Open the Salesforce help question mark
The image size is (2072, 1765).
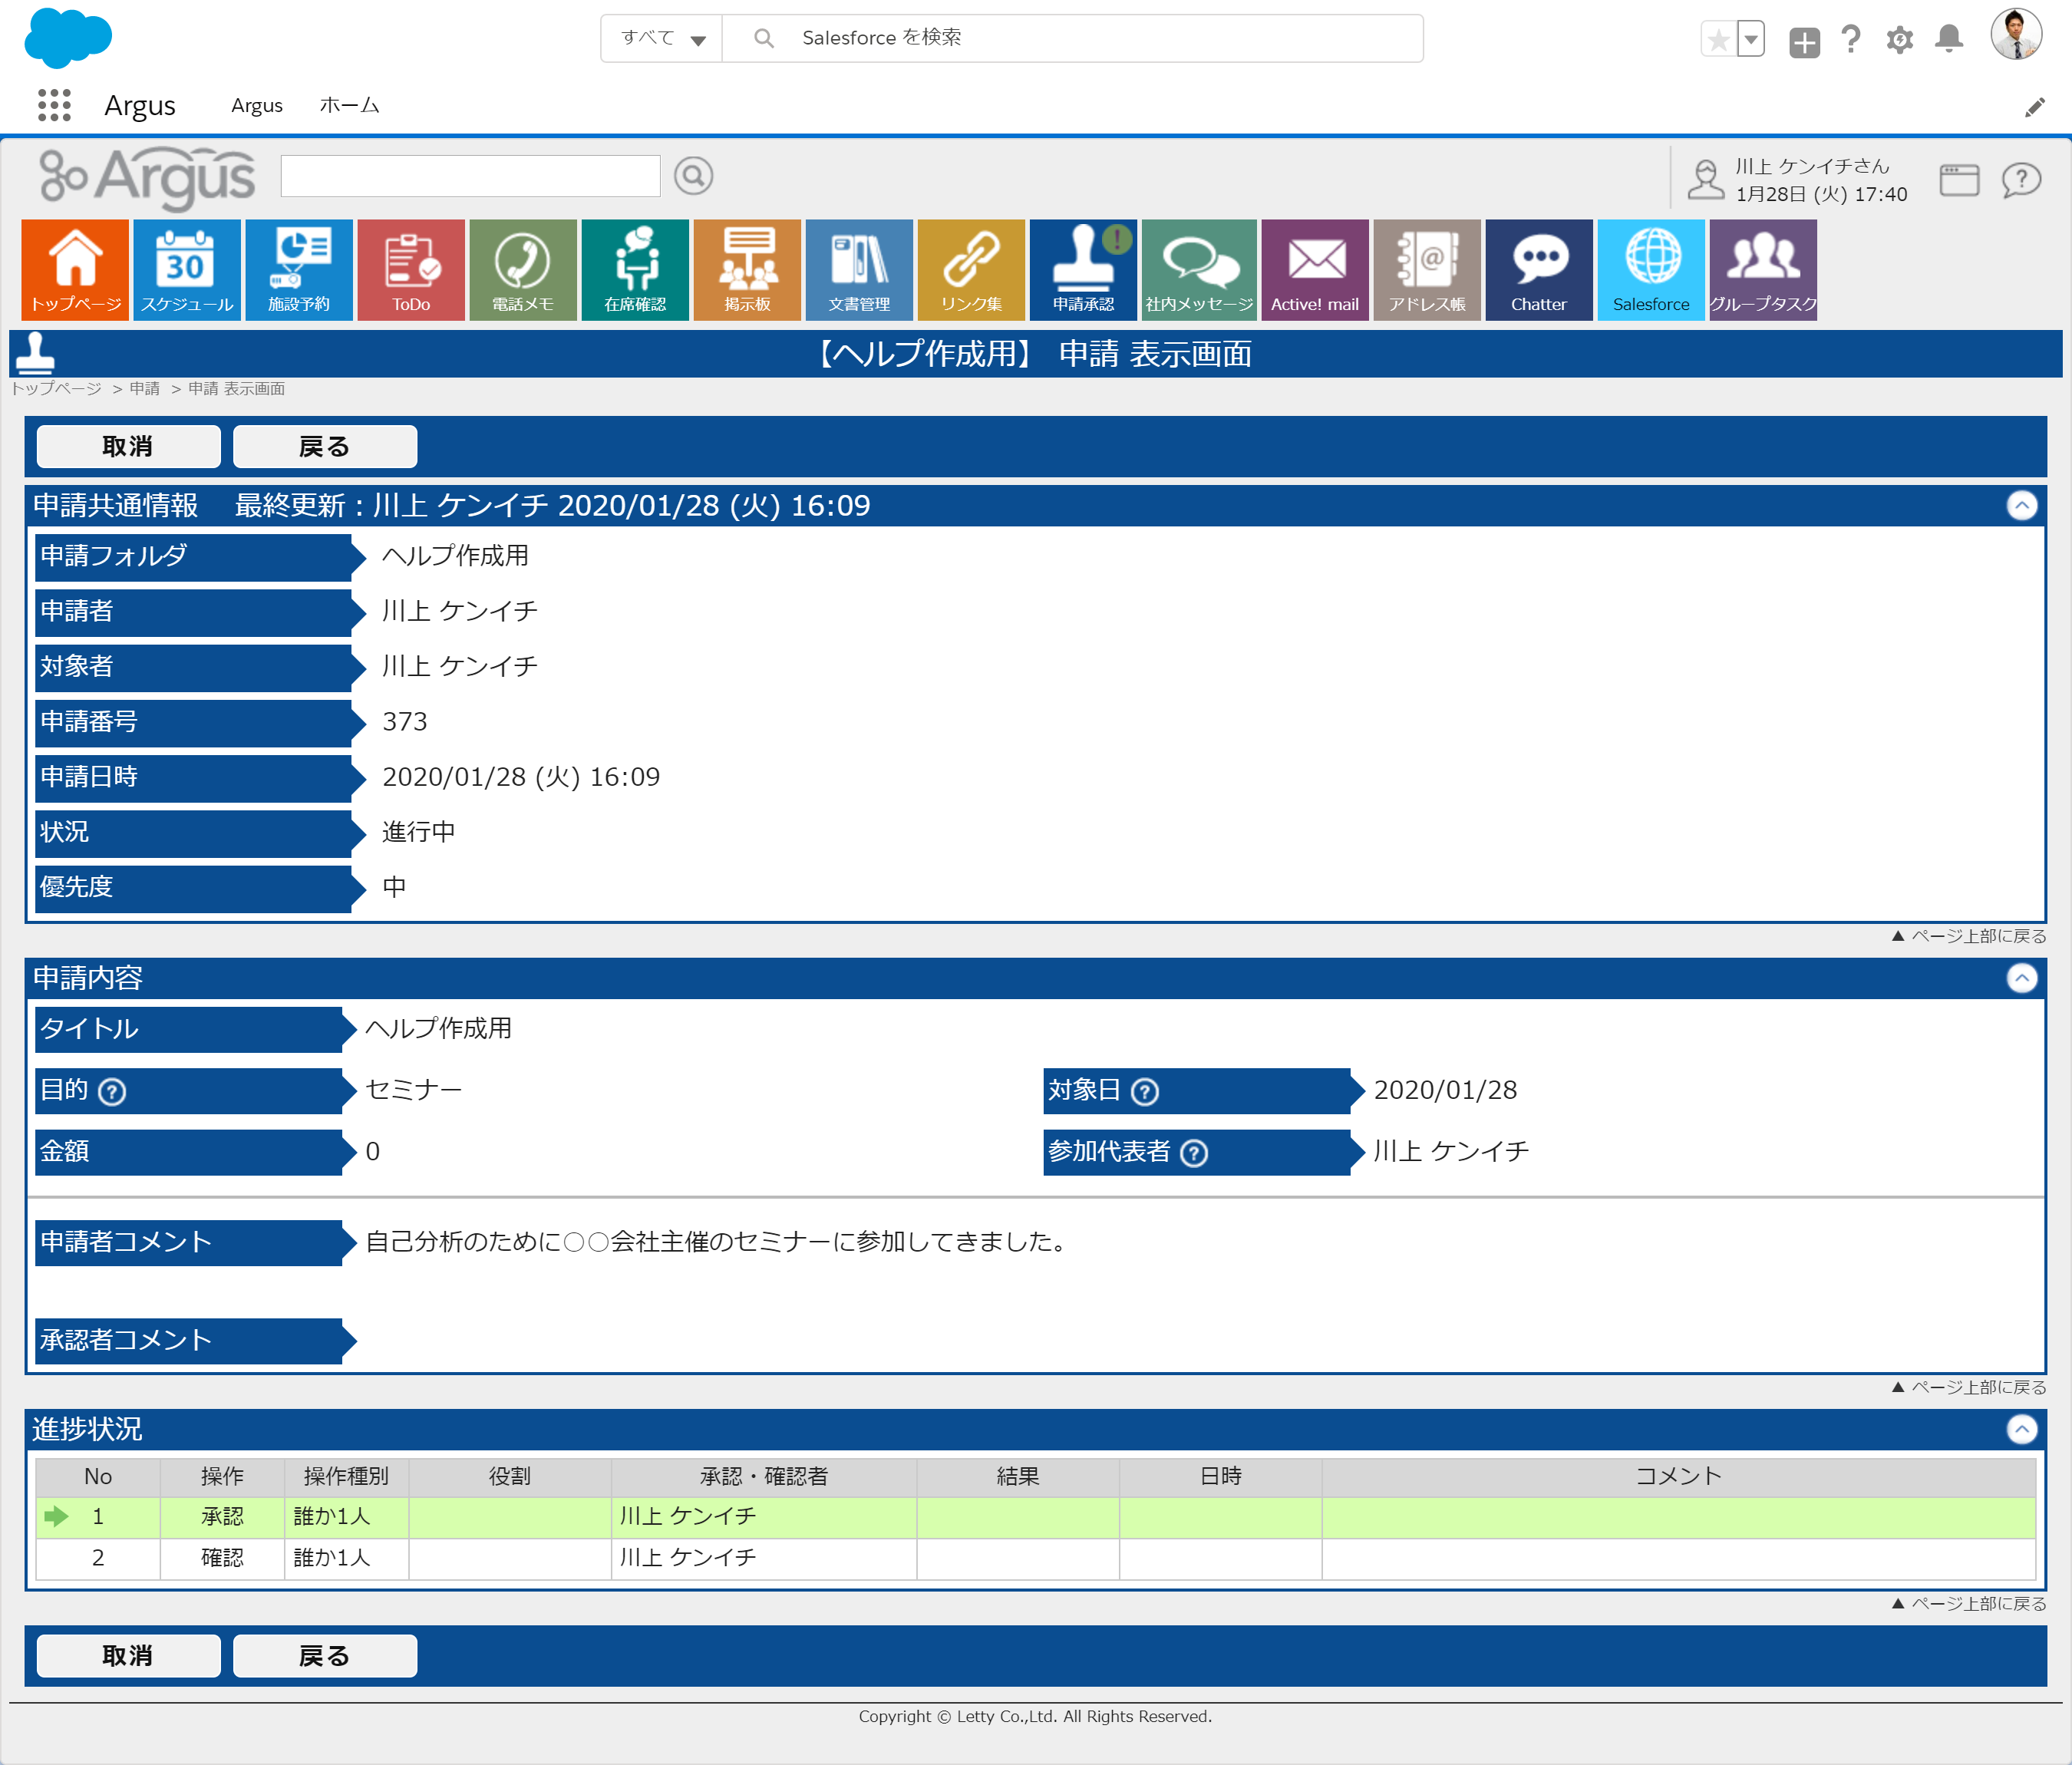[x=1851, y=40]
